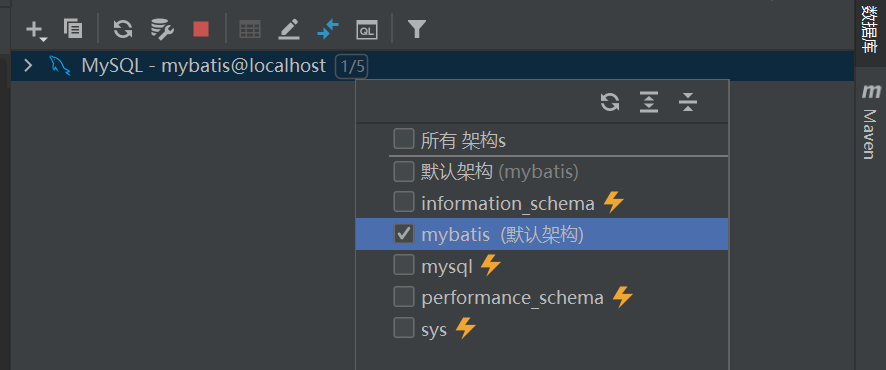Open the 1/5 schema selector badge
Screen dimensions: 886x370
(x=351, y=67)
